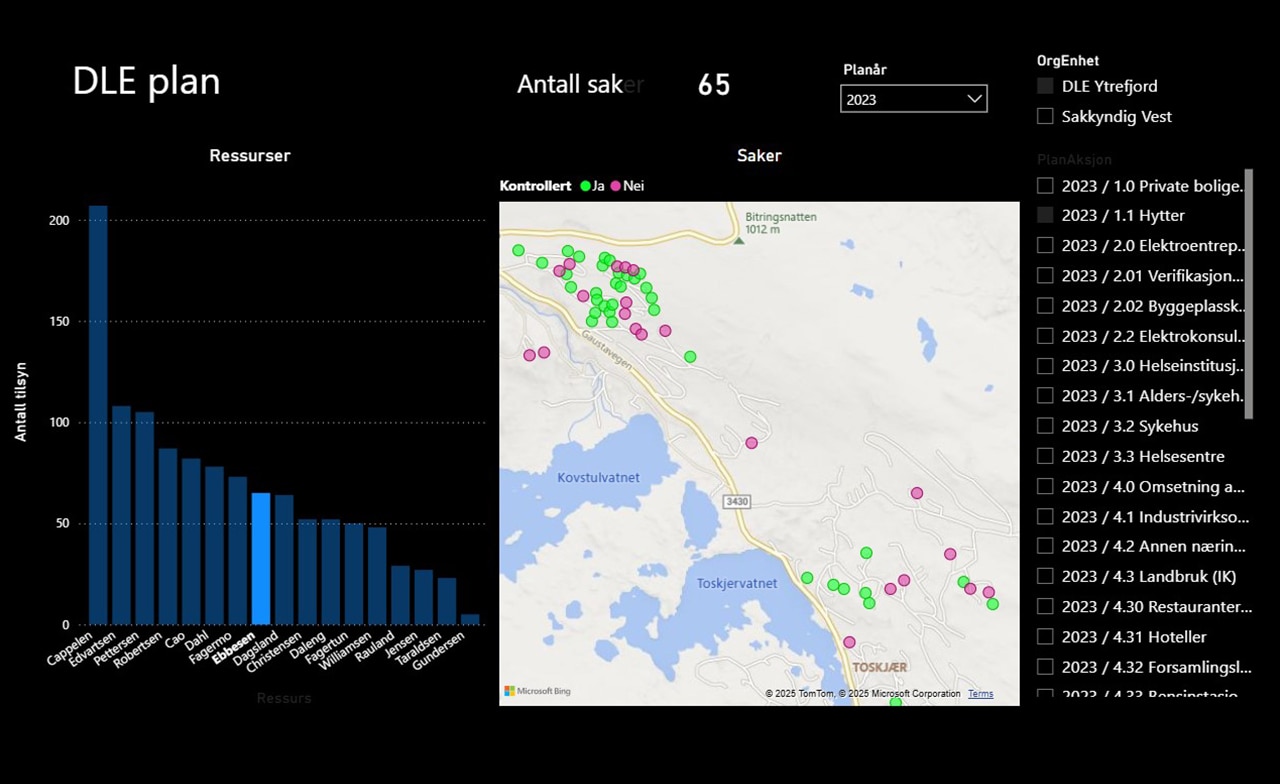Screen dimensions: 1280x784
Task: Toggle the DLE Ytrefjord checkbox
Action: pos(1045,86)
